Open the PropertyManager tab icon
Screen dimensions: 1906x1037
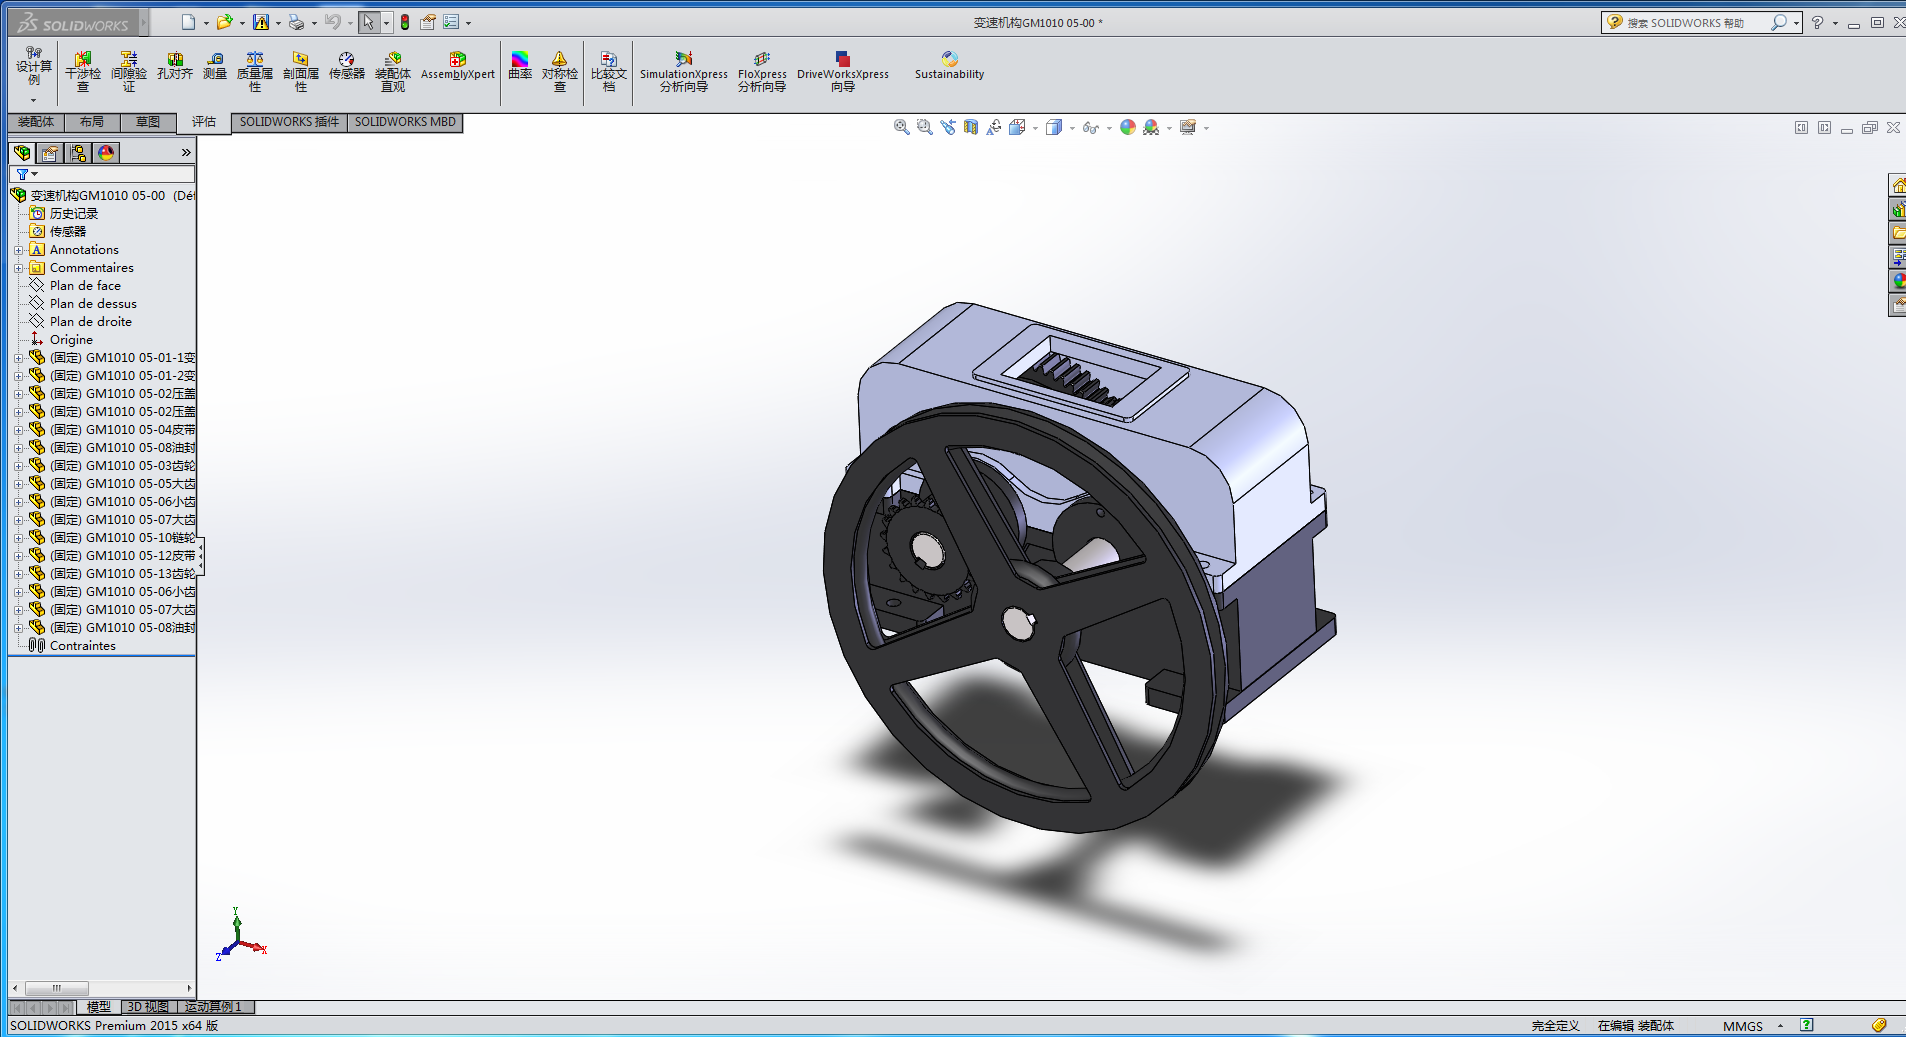[x=50, y=153]
